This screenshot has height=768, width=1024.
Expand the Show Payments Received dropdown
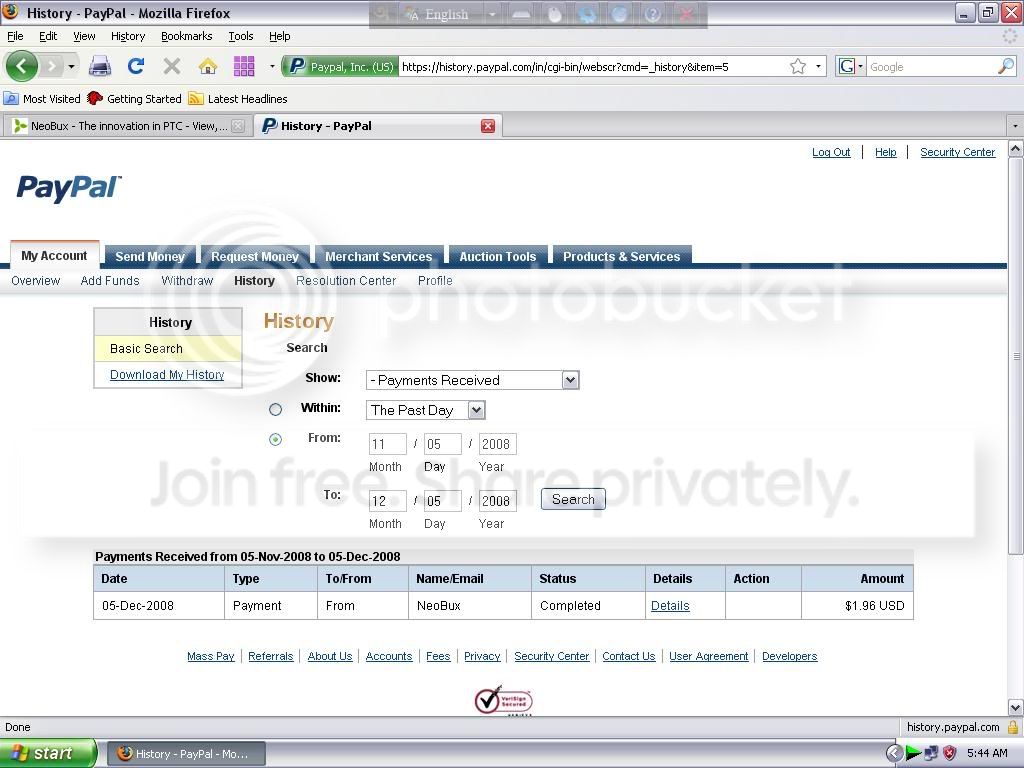570,380
